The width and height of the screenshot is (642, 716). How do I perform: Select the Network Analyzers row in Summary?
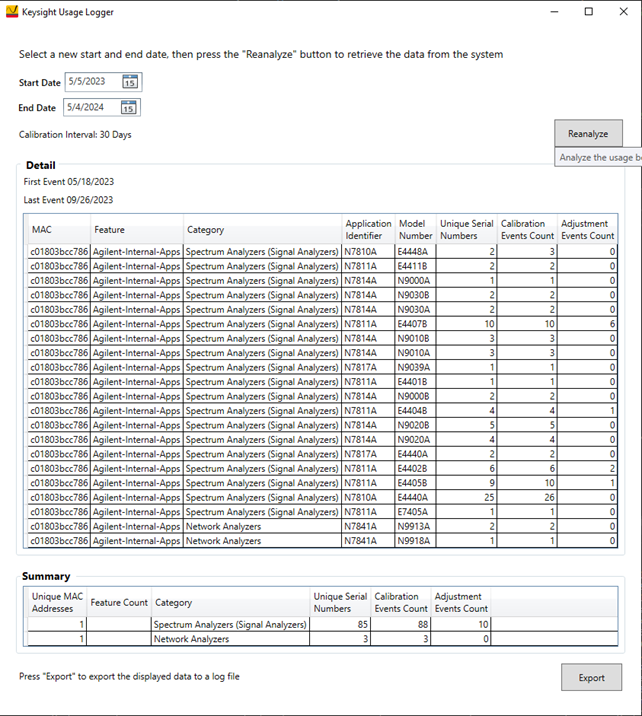click(x=230, y=639)
